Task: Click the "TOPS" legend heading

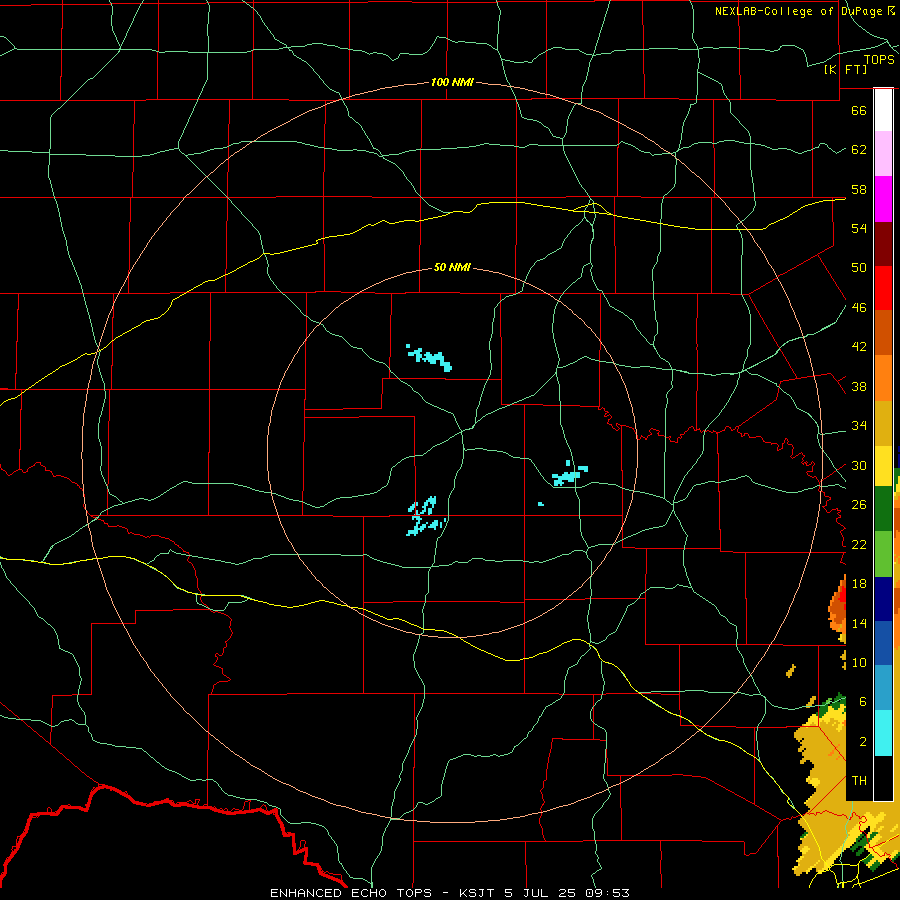Action: pos(879,60)
